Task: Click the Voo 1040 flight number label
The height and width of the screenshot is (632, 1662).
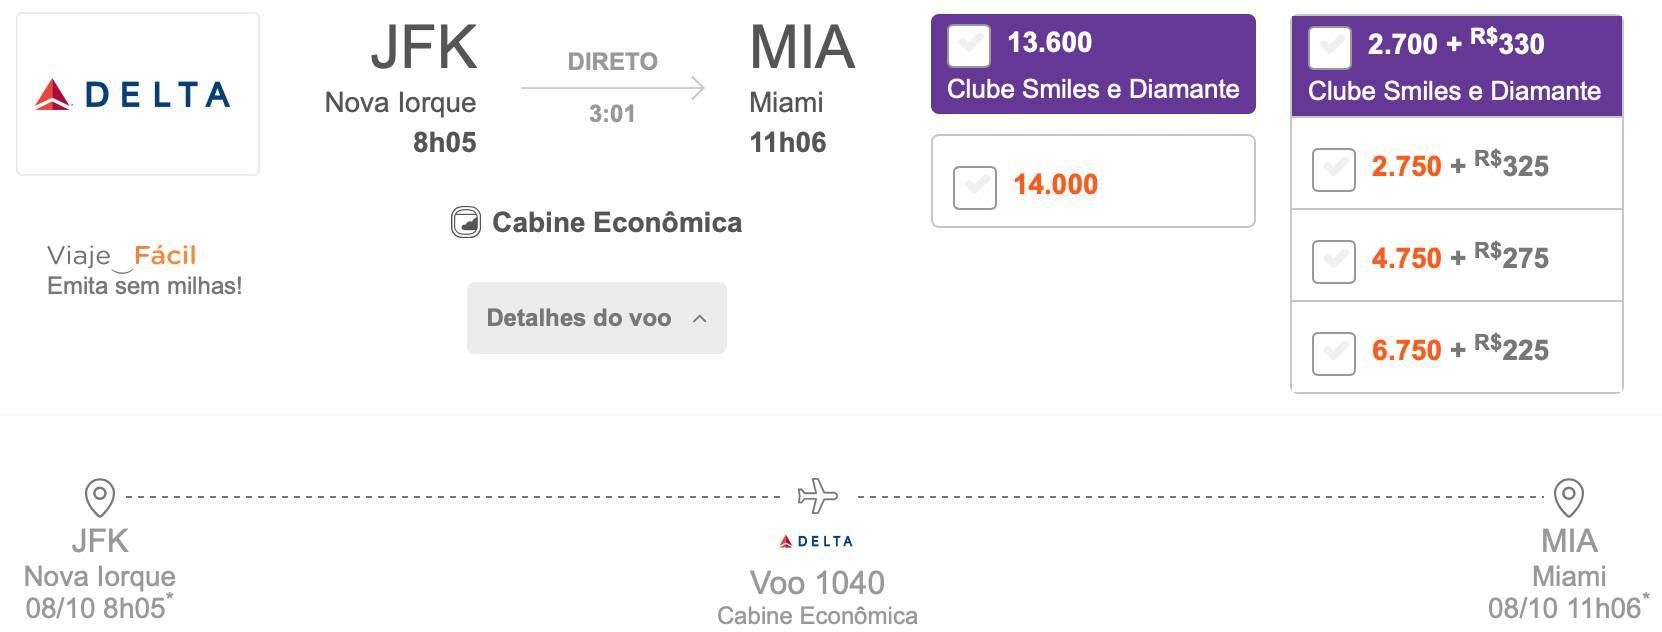Action: (x=817, y=582)
